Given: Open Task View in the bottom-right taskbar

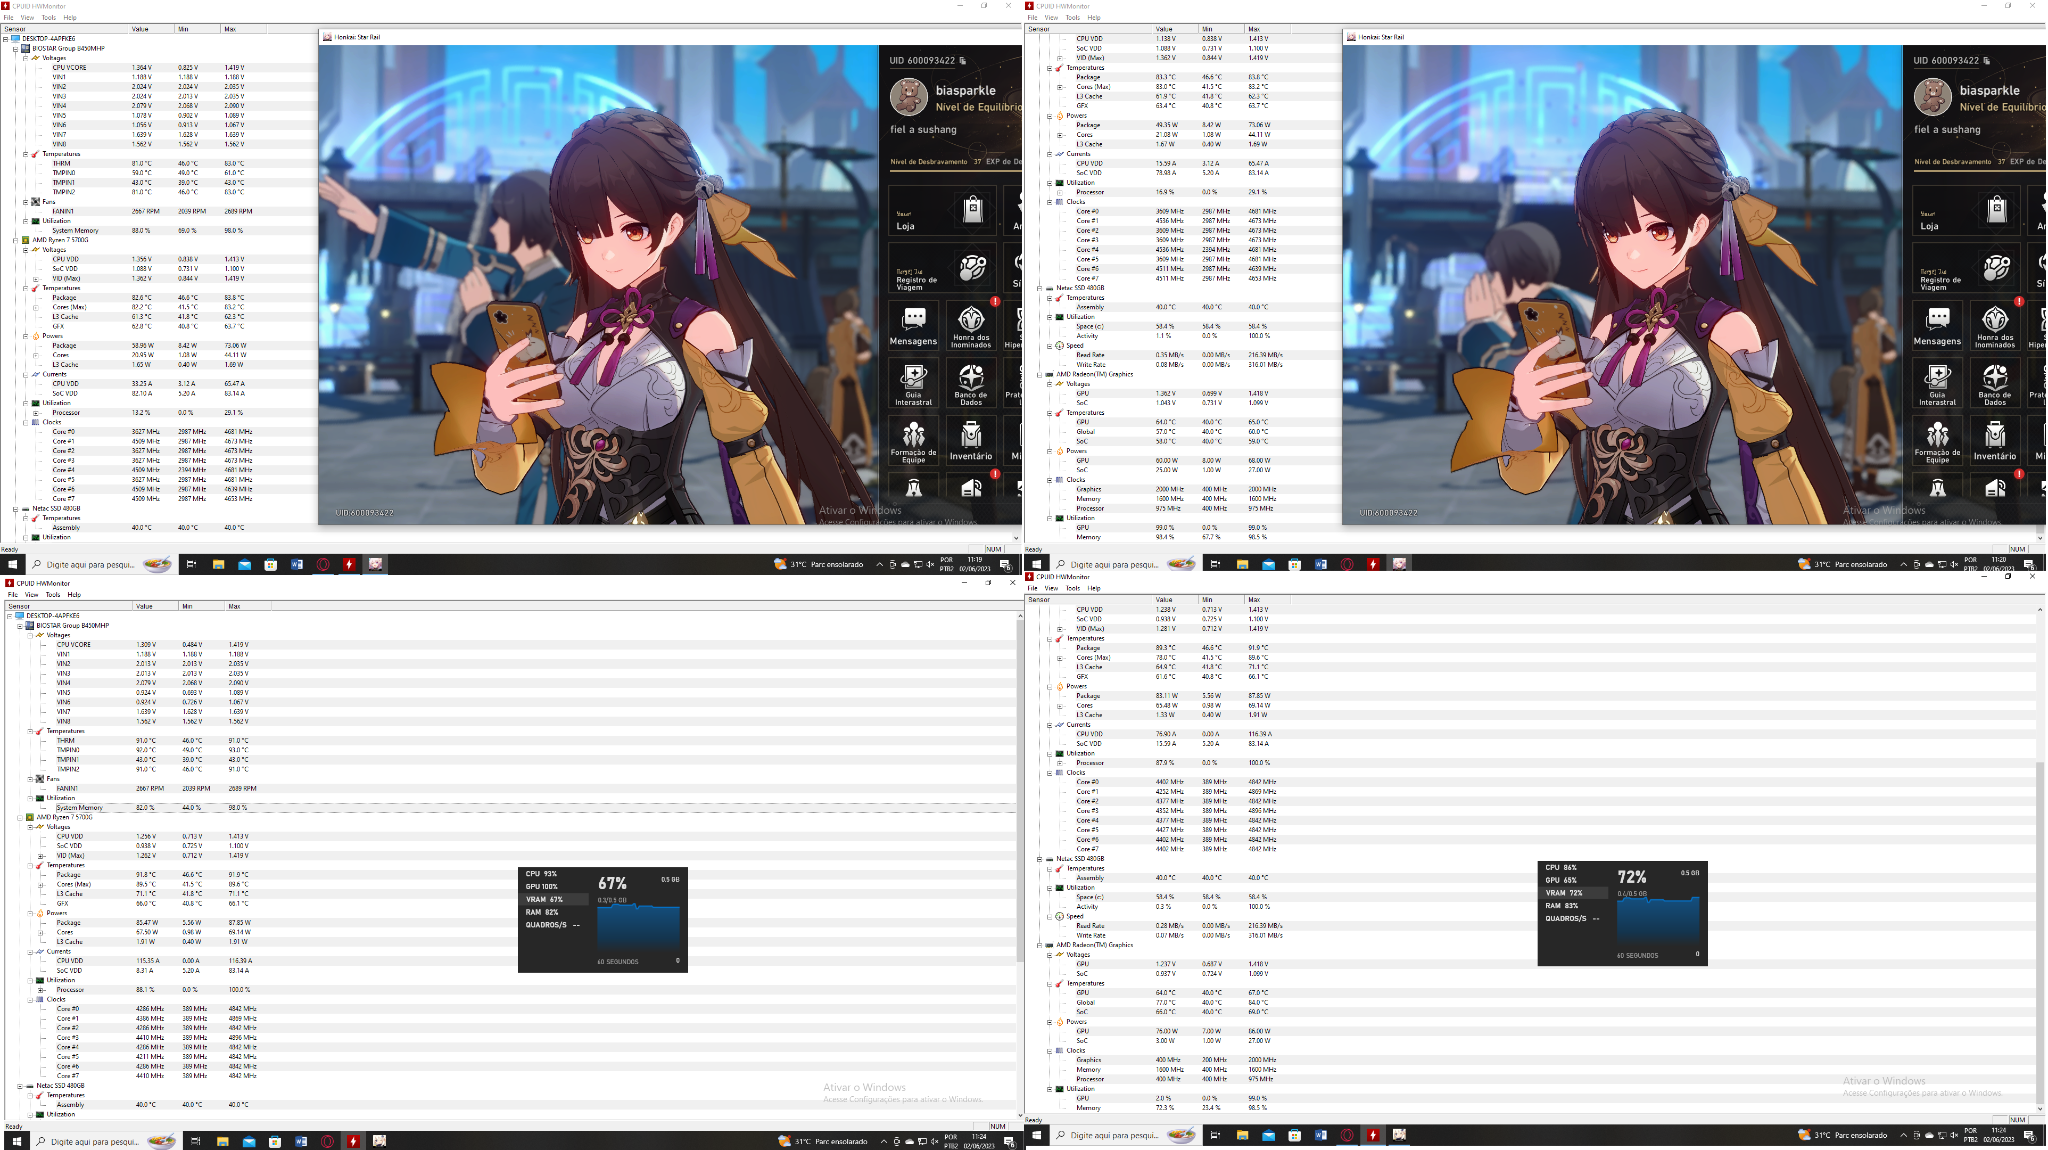Looking at the screenshot, I should pyautogui.click(x=1215, y=1135).
